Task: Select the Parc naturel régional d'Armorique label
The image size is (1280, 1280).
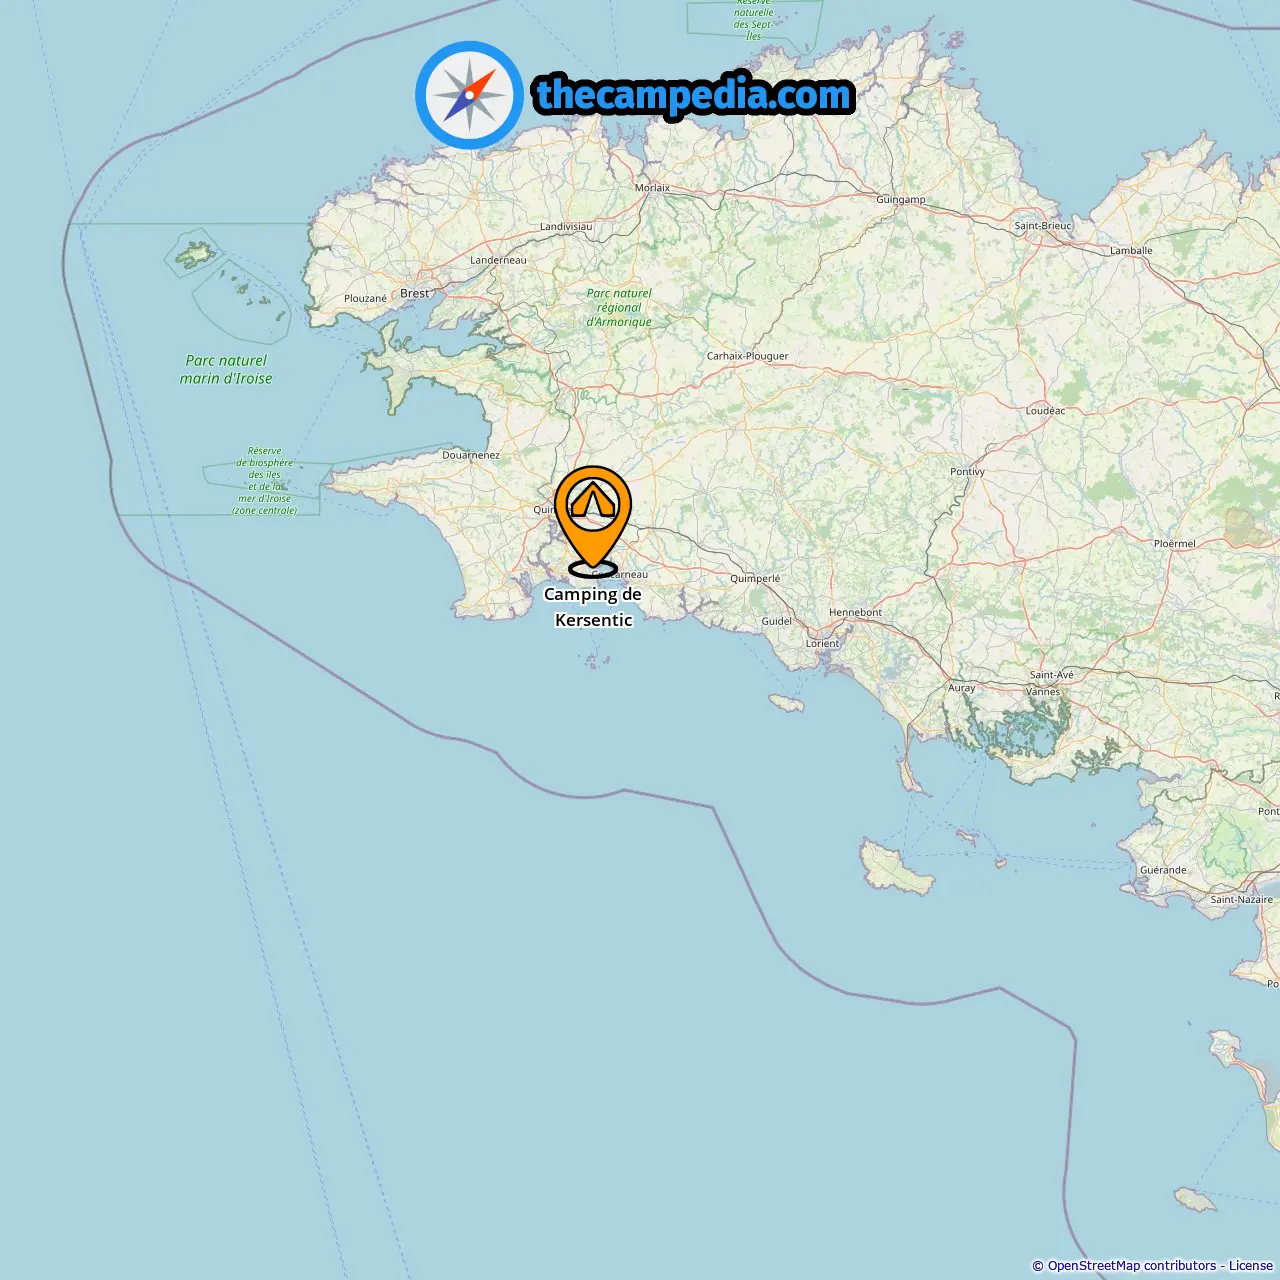Action: pos(619,307)
